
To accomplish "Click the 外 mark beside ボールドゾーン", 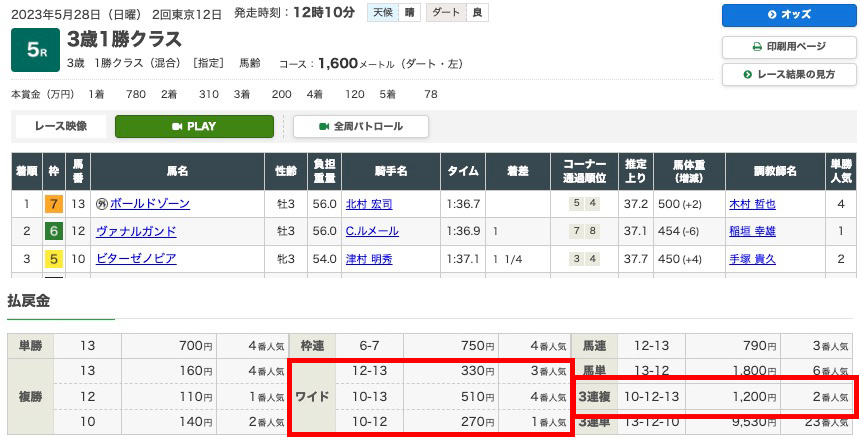I will tap(102, 204).
